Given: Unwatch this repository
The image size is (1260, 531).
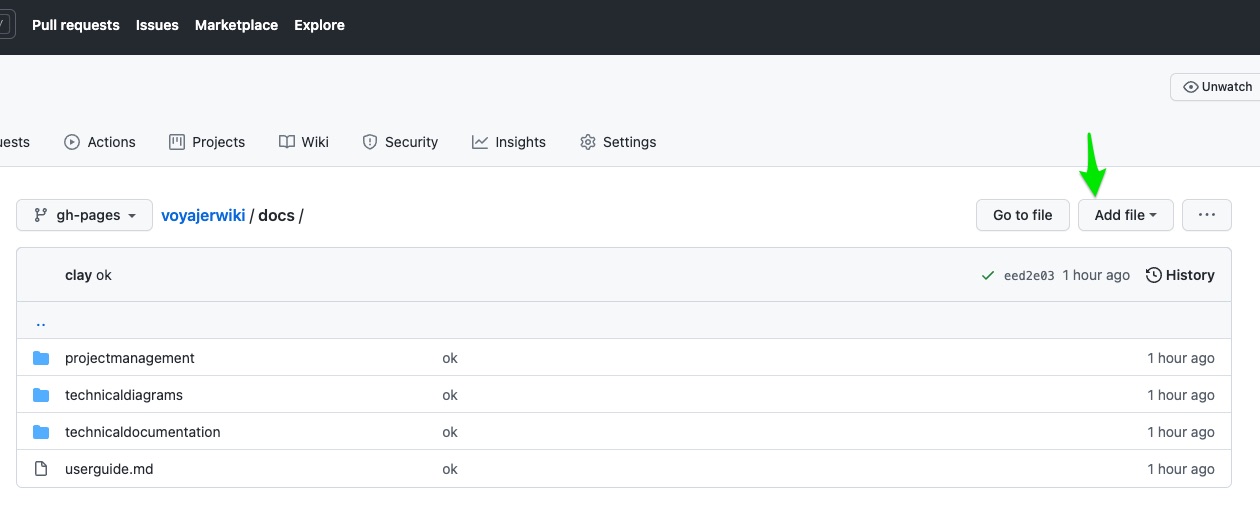Looking at the screenshot, I should (1217, 87).
